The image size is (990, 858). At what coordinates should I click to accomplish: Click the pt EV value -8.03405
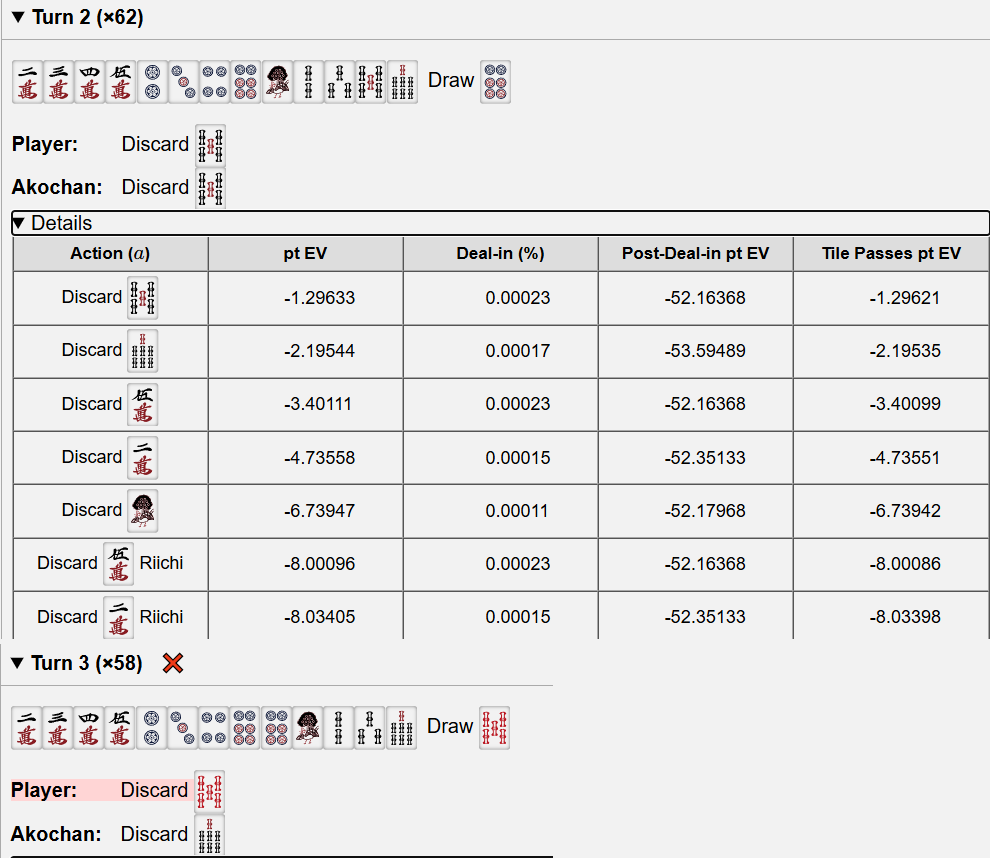point(319,617)
